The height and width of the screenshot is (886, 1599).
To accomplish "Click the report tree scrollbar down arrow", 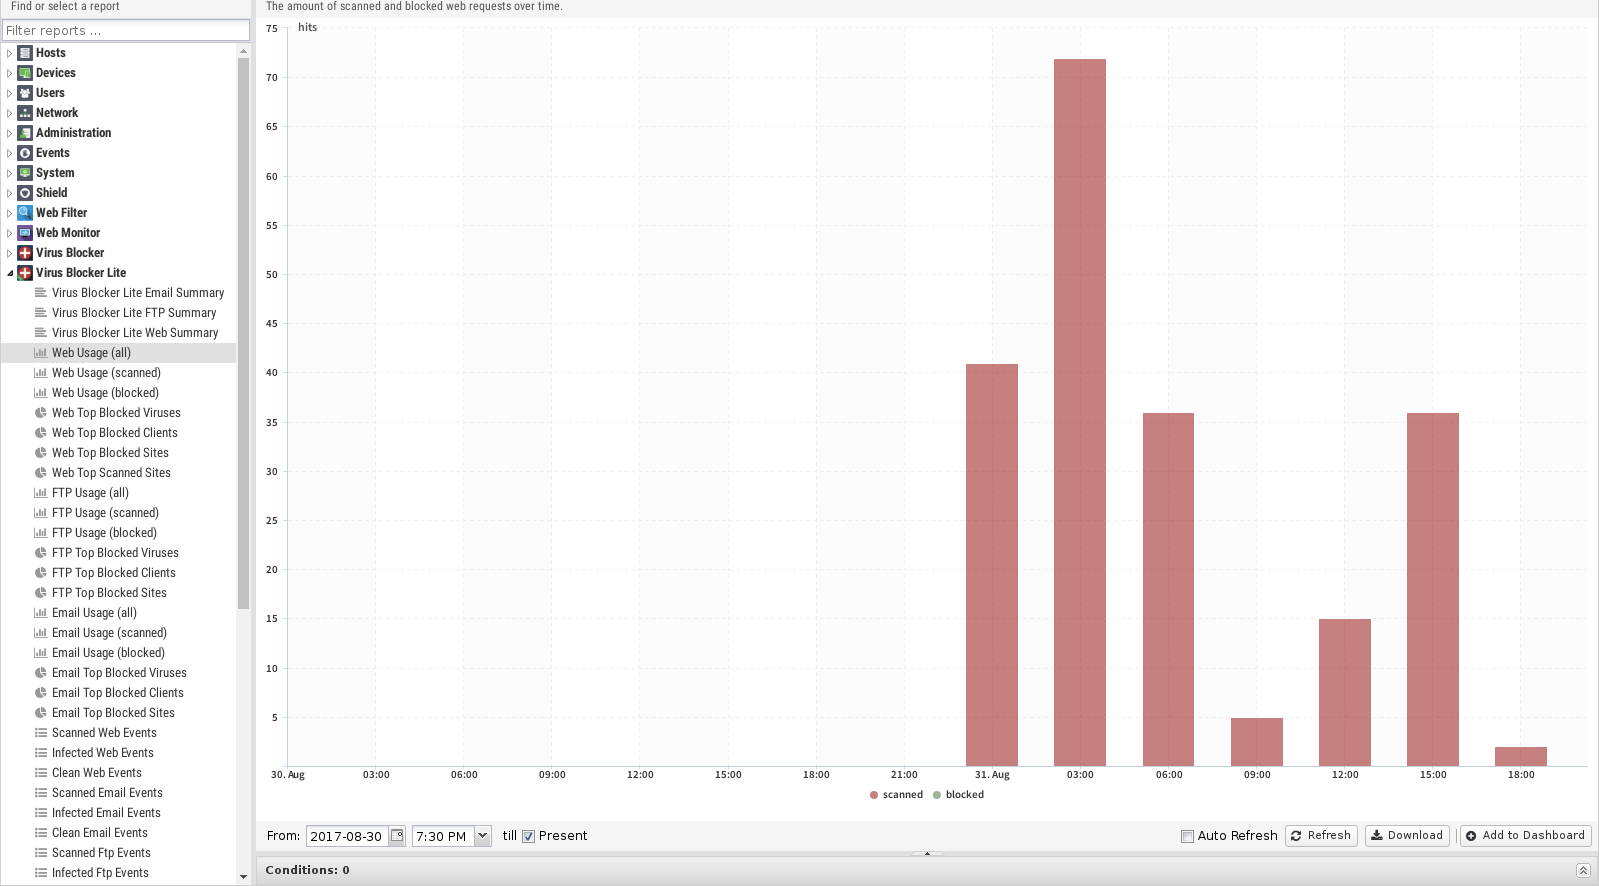I will coord(244,877).
